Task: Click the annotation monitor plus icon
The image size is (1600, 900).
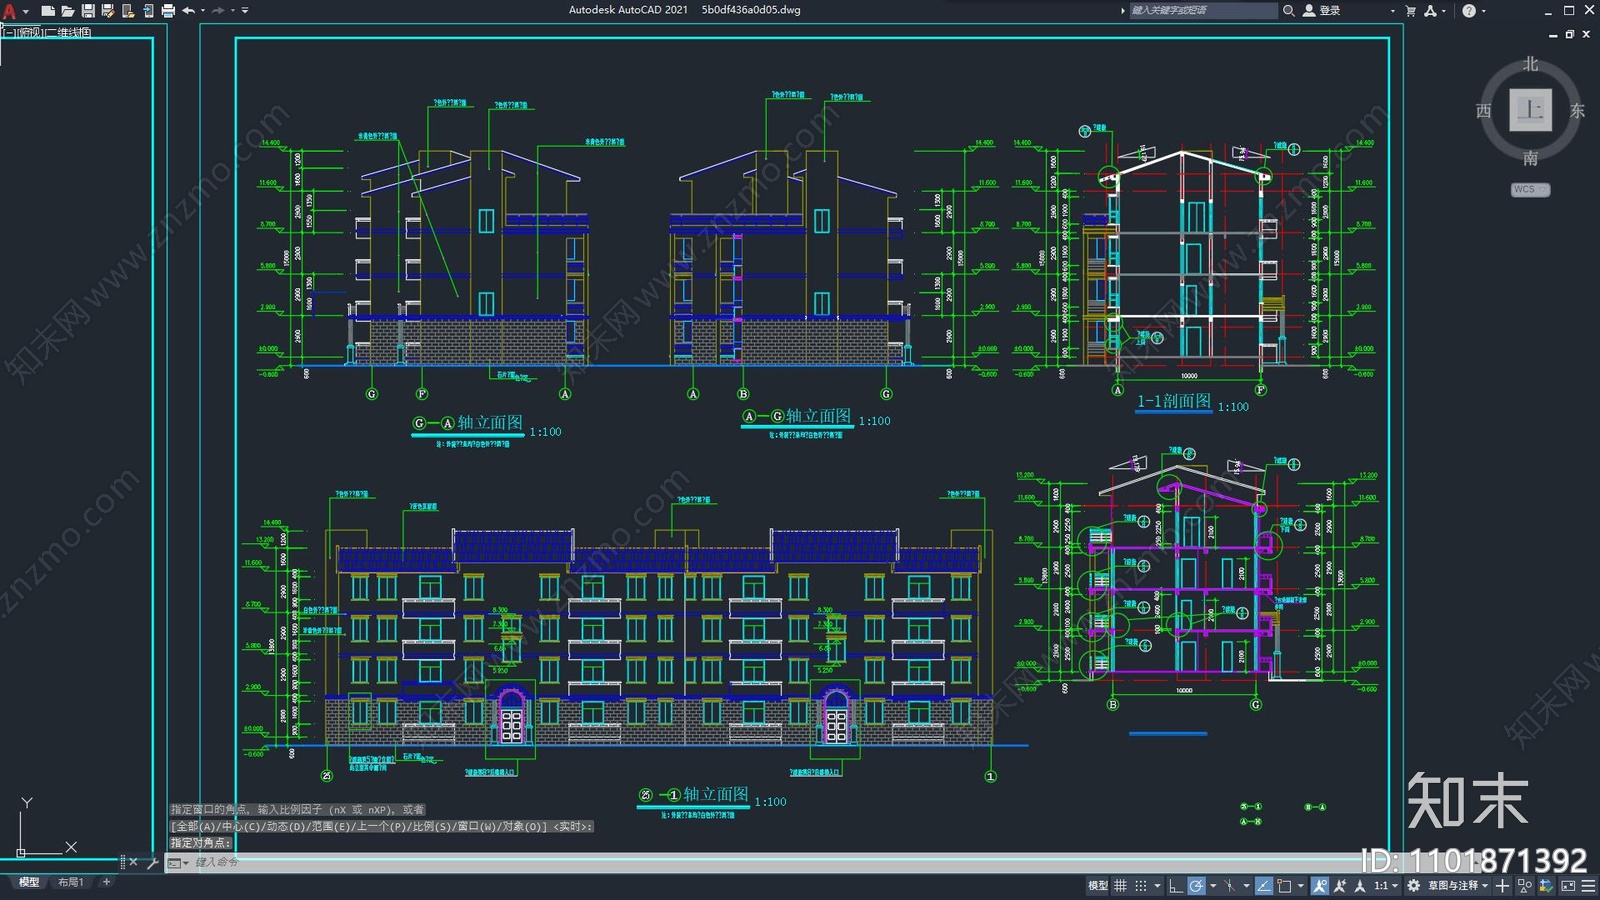Action: coord(1502,886)
